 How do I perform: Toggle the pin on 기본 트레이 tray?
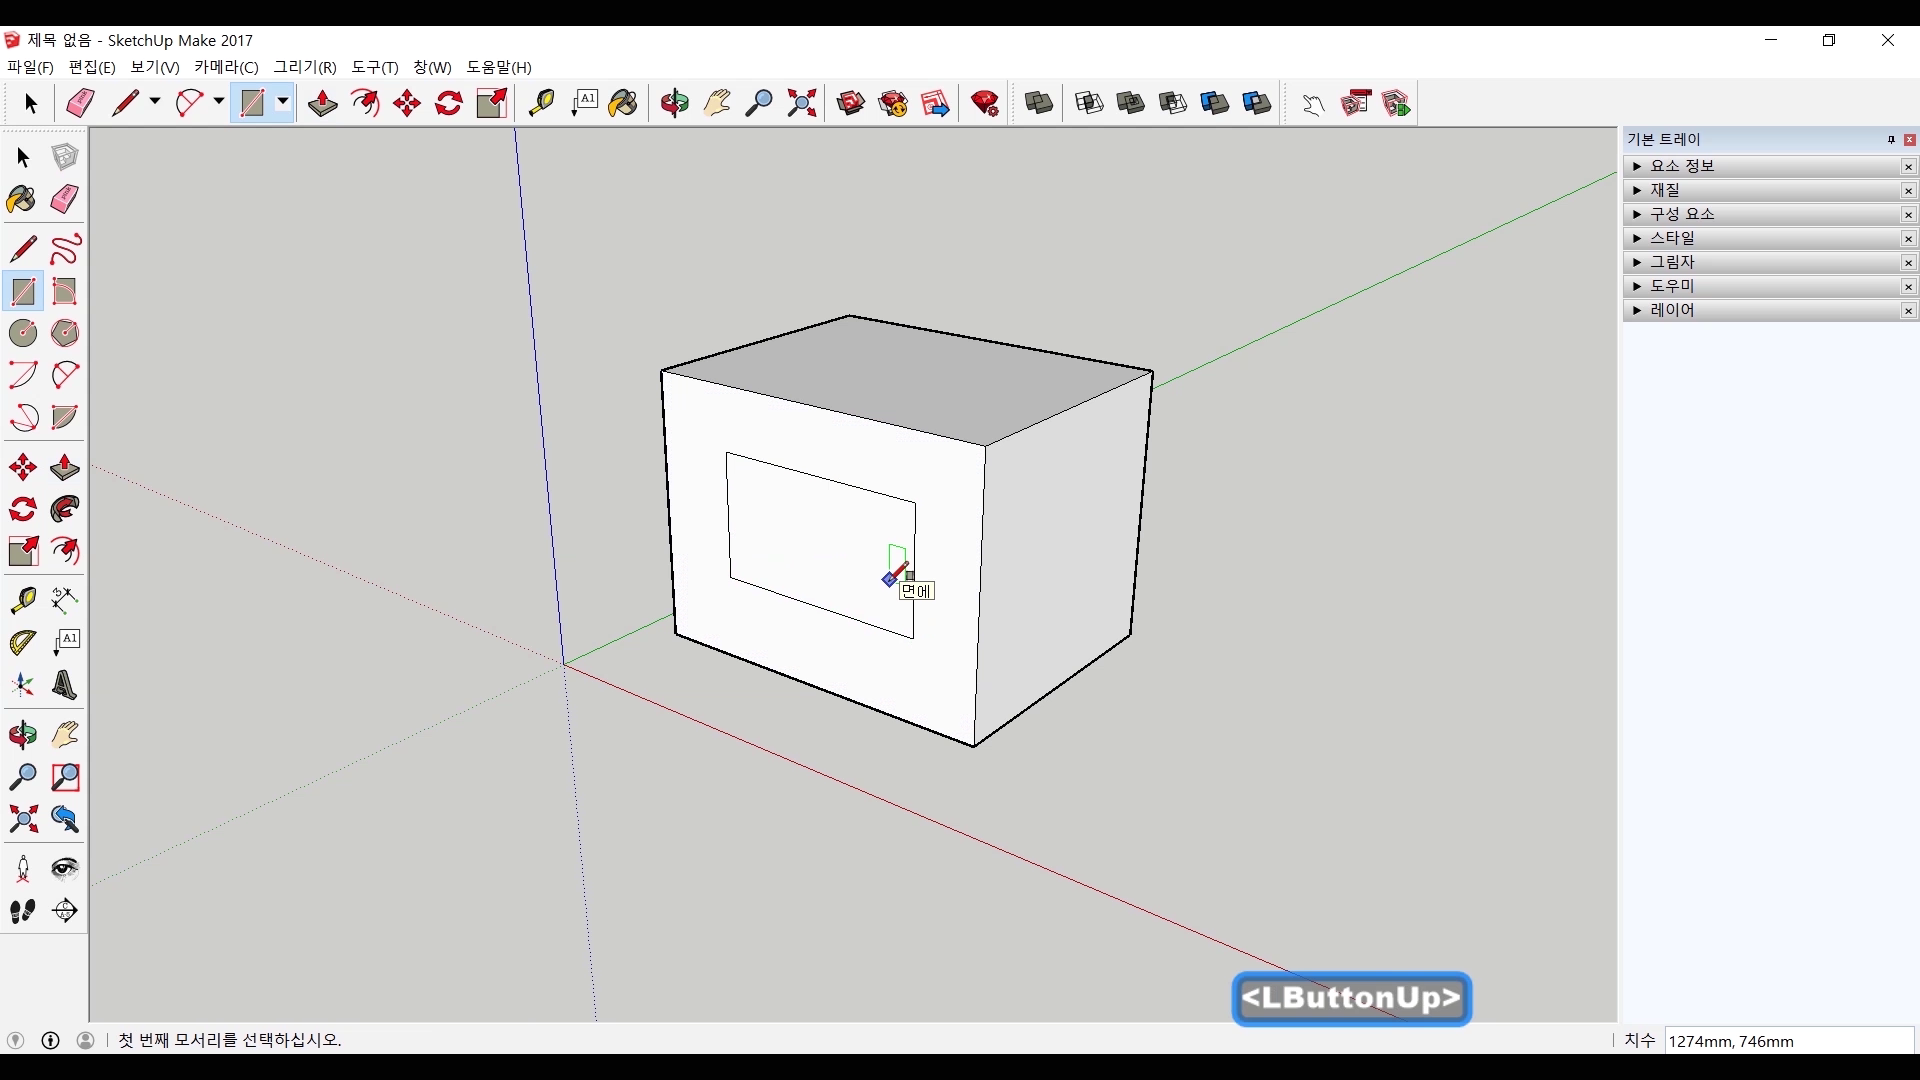pos(1891,140)
